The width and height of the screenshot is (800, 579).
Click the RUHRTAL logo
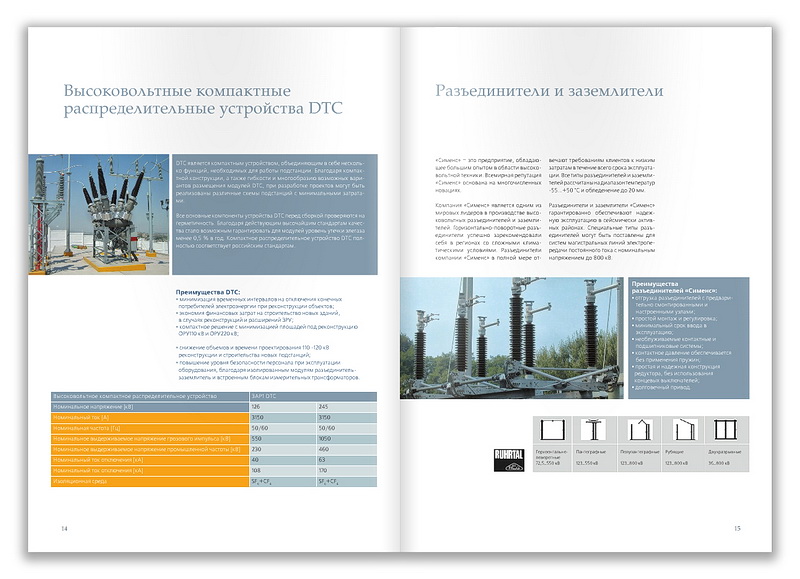coord(509,460)
